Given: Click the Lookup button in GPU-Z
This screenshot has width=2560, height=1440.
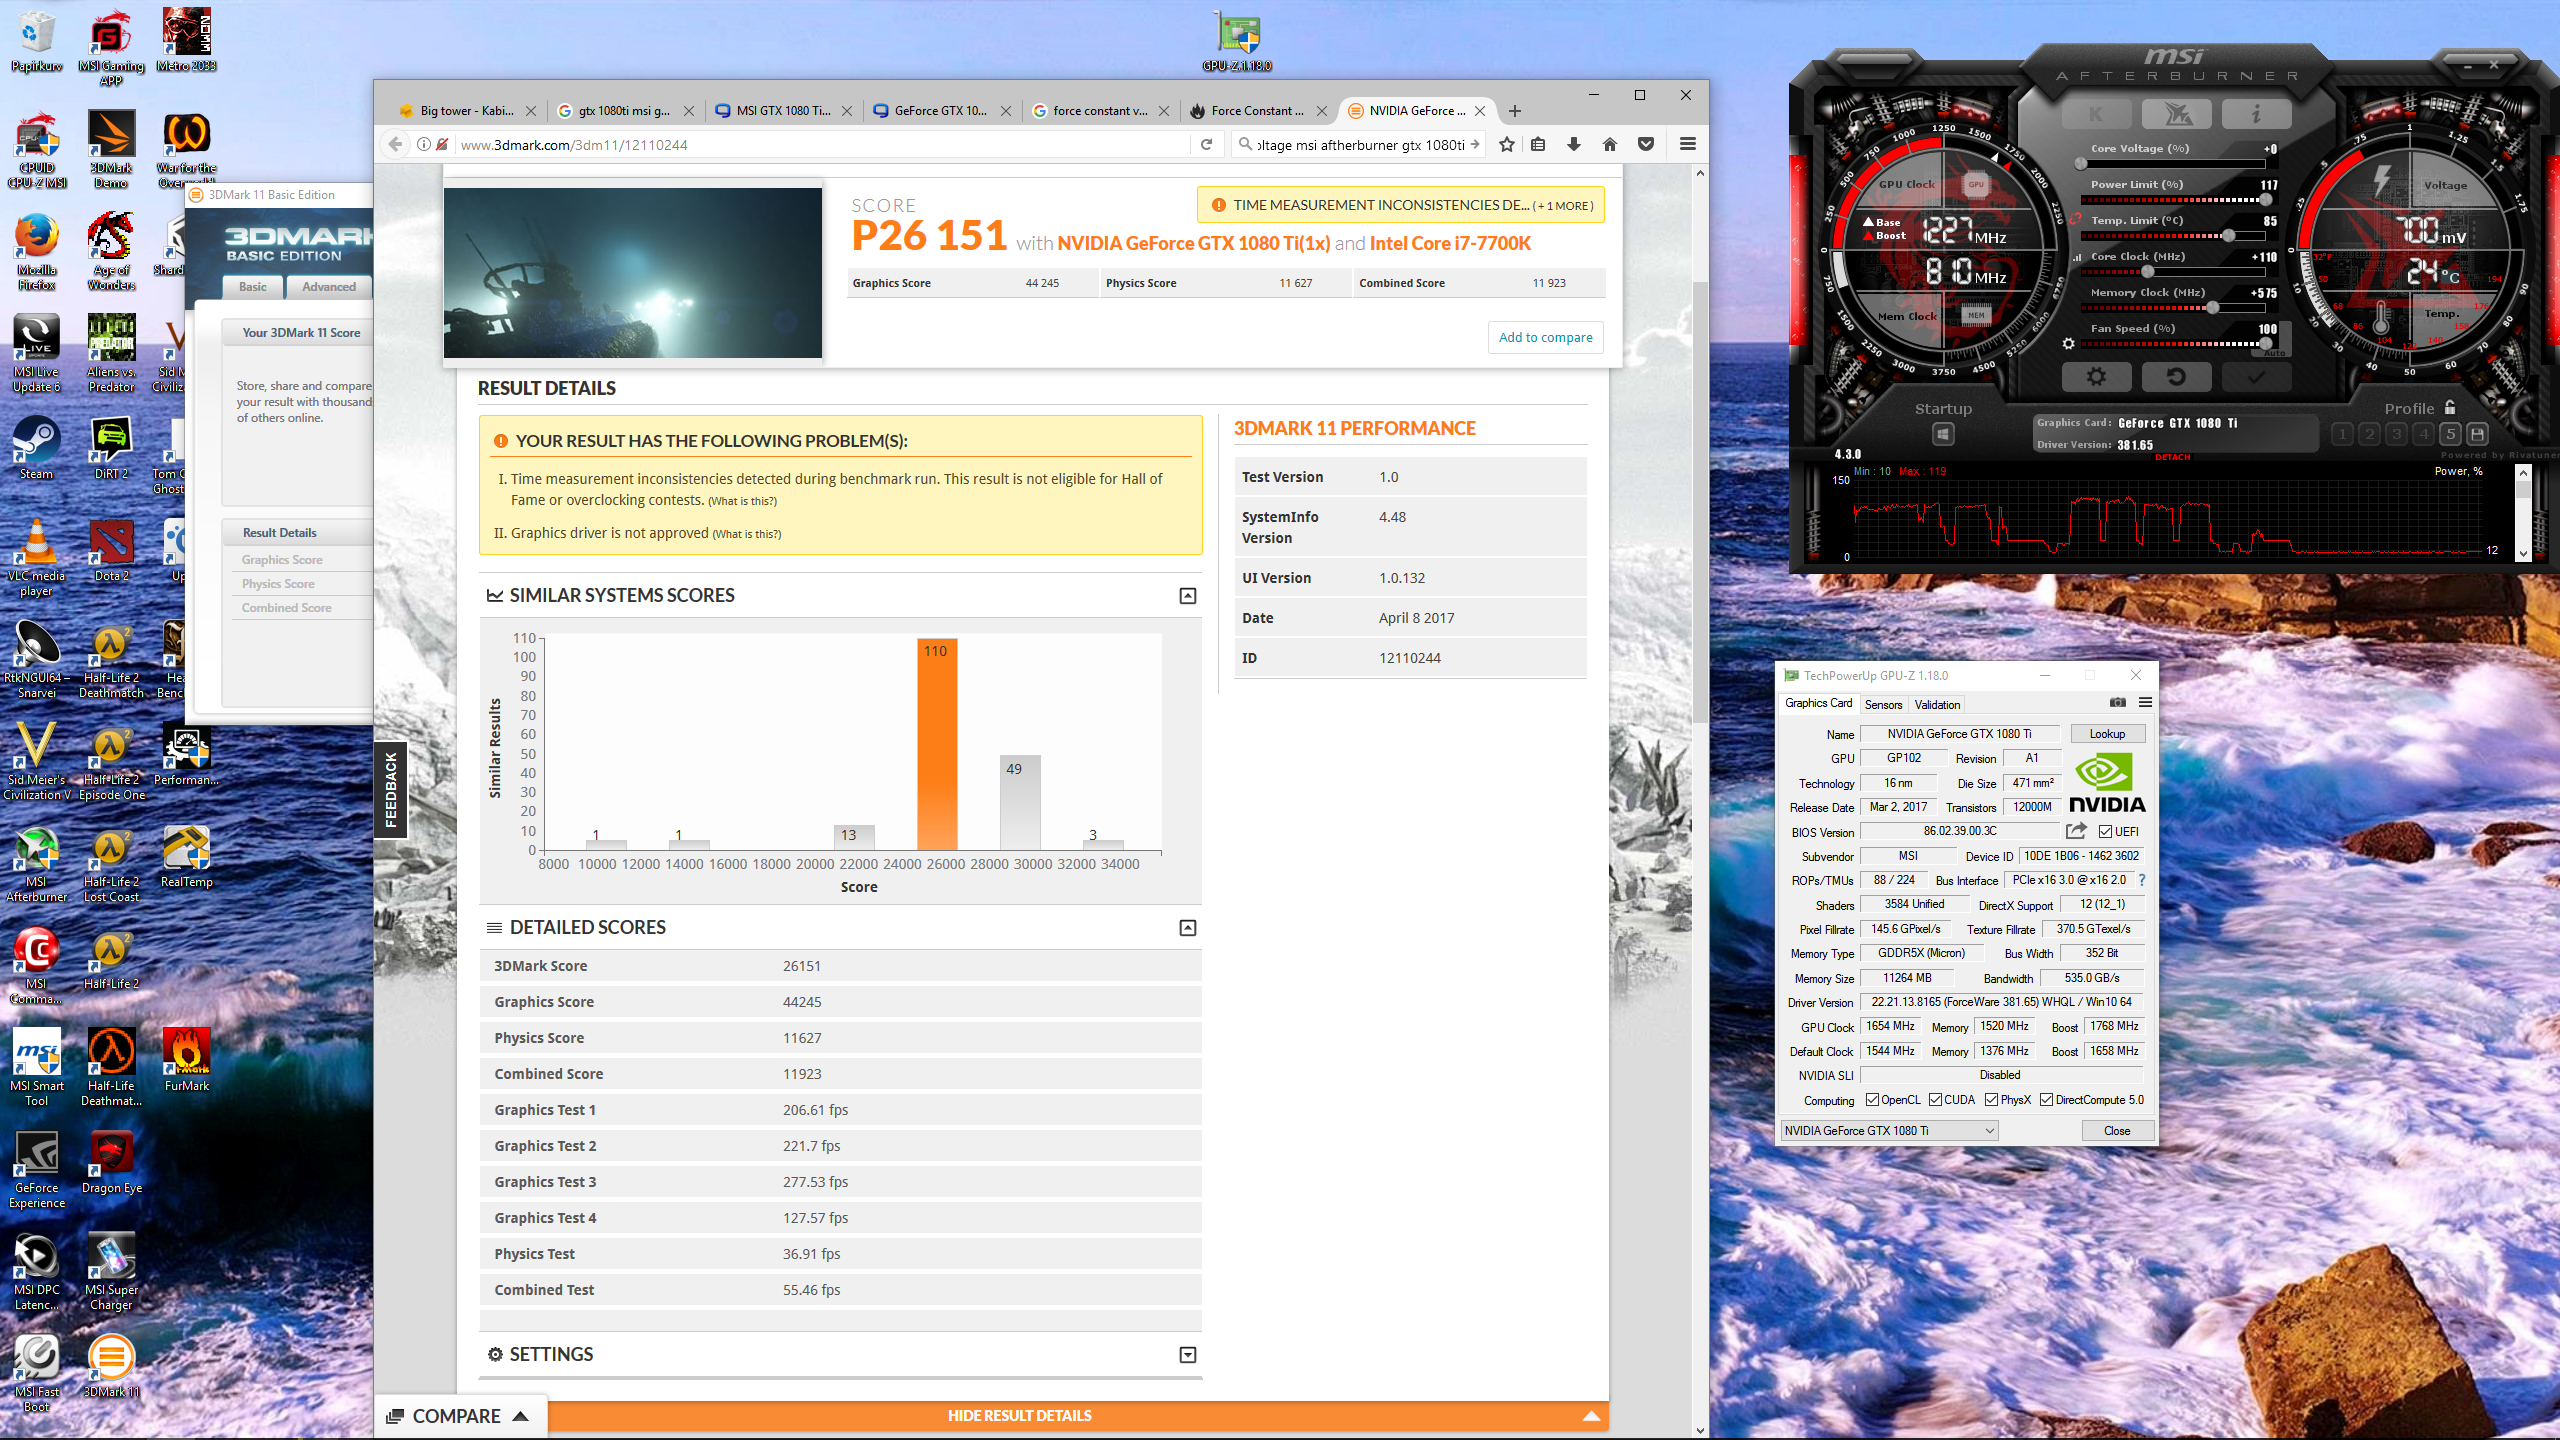Looking at the screenshot, I should [x=2107, y=733].
